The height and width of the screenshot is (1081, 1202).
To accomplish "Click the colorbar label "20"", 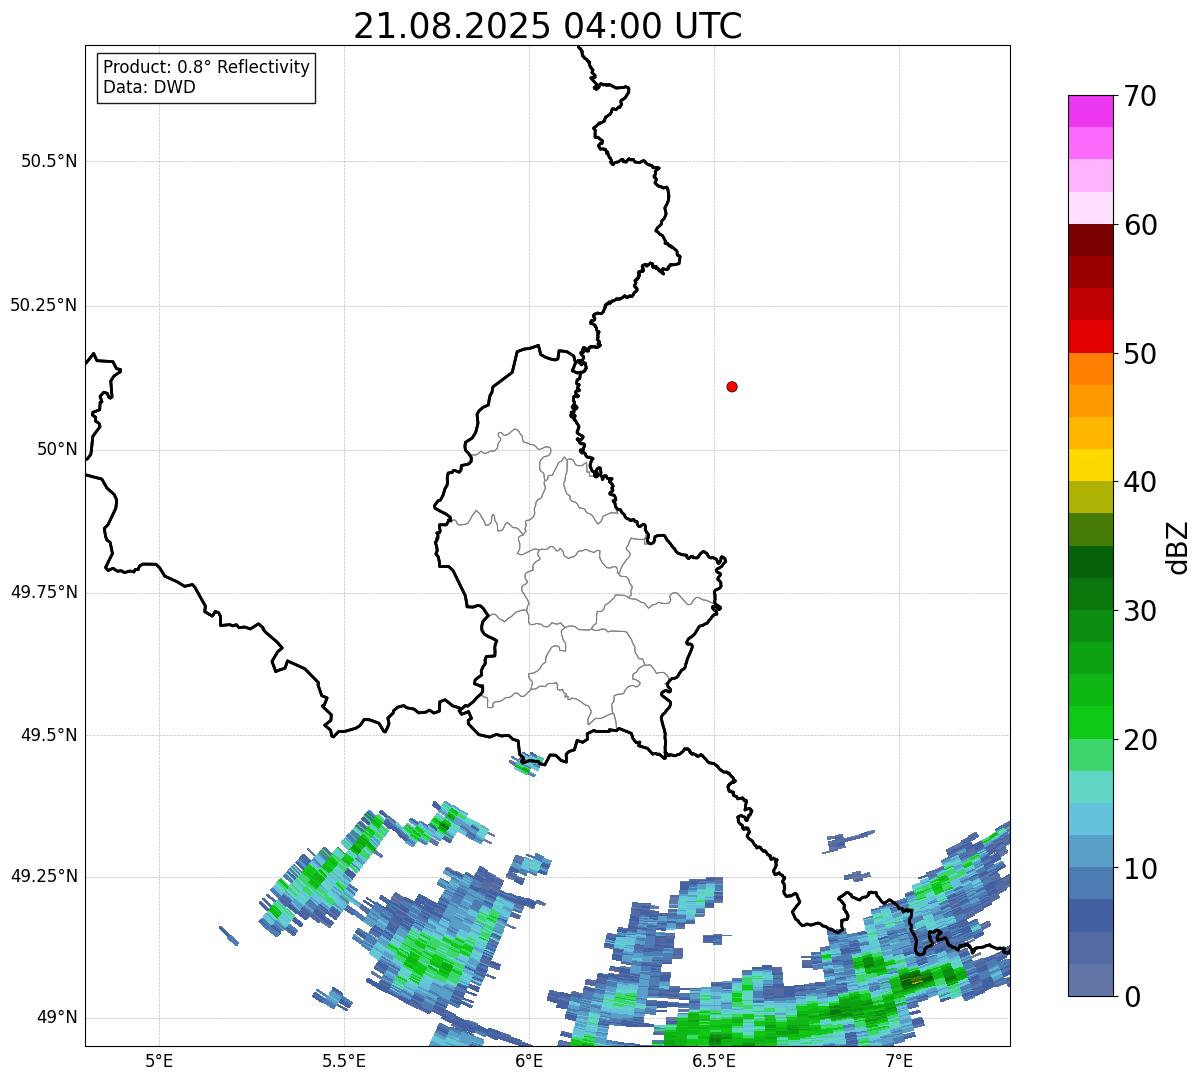I will pyautogui.click(x=1140, y=740).
